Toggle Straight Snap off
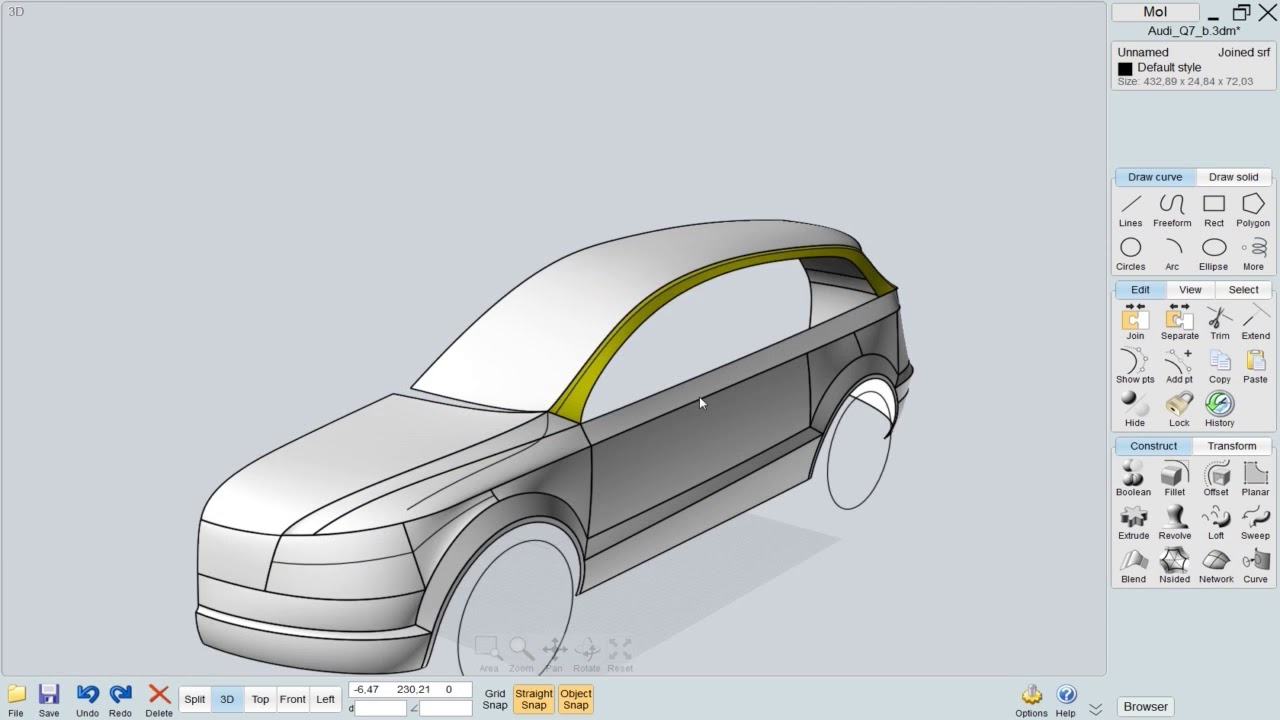1280x720 pixels. (x=533, y=699)
